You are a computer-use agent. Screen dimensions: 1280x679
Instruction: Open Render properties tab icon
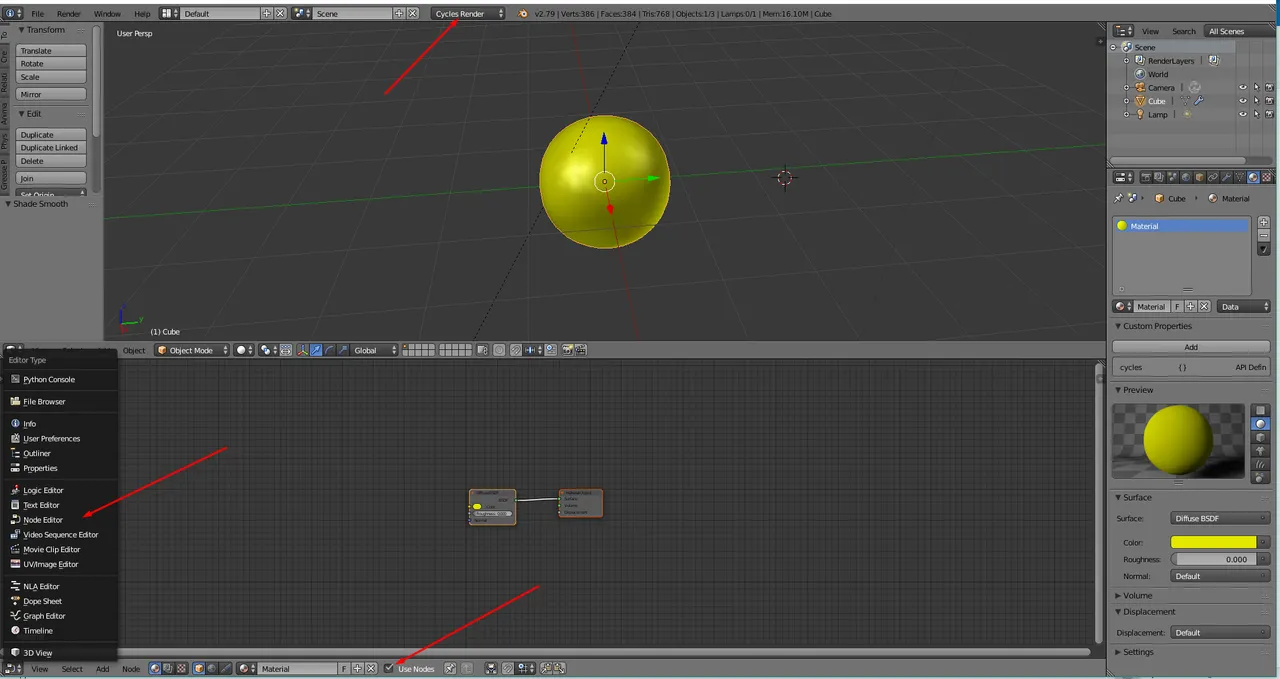pyautogui.click(x=1146, y=177)
